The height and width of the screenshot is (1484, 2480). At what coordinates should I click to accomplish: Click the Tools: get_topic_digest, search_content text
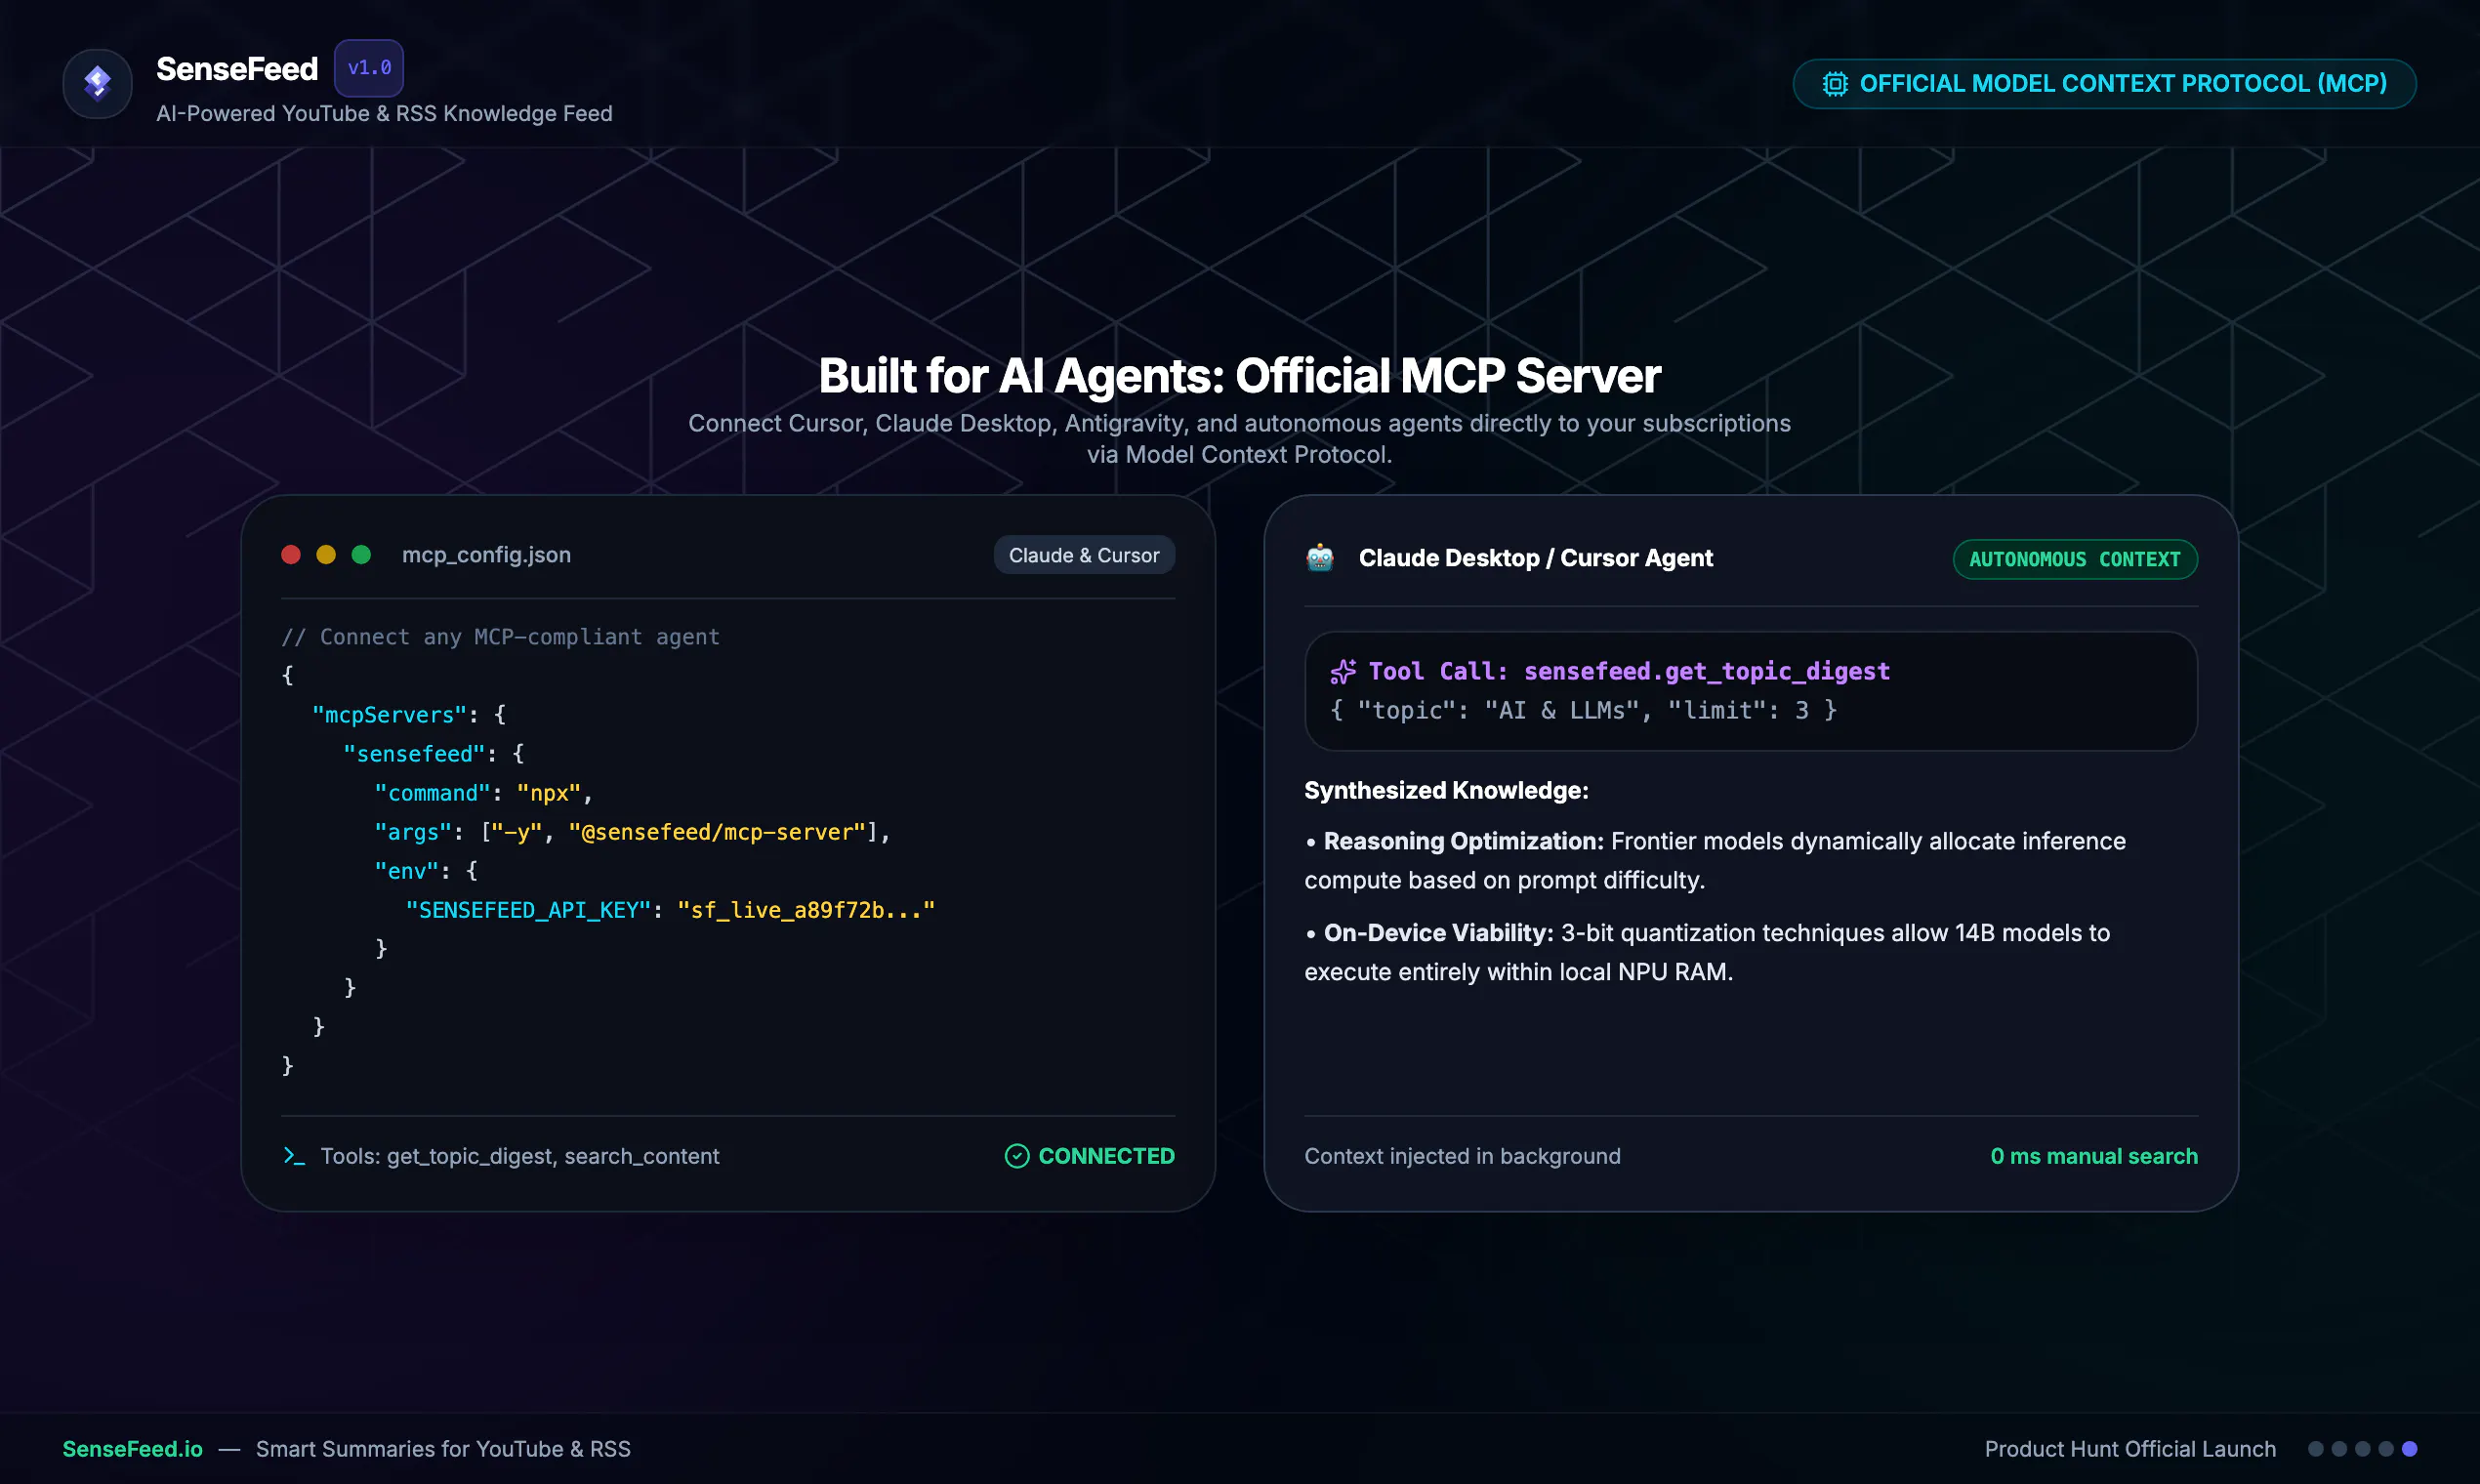coord(519,1156)
